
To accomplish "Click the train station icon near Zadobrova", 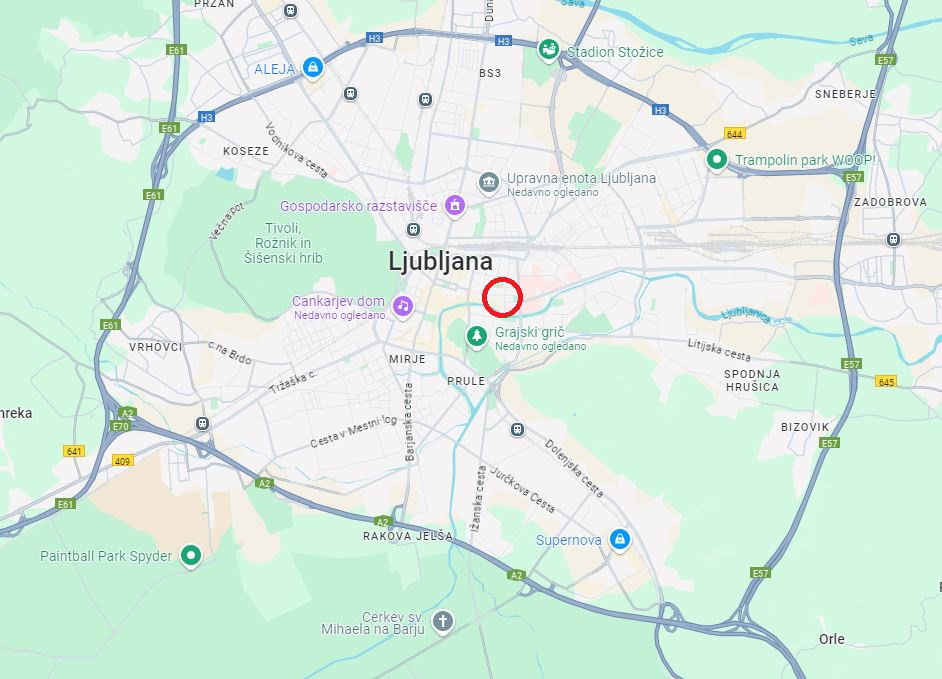I will (x=893, y=240).
